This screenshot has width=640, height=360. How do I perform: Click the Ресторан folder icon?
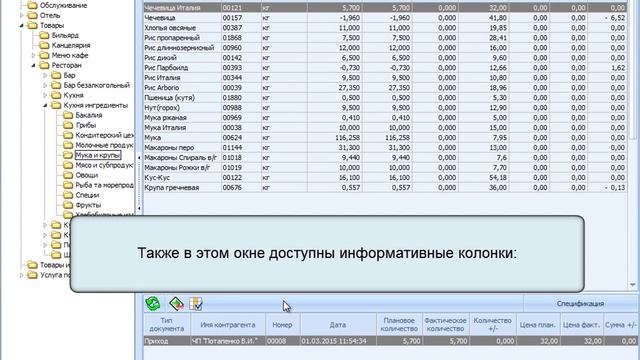[44, 65]
